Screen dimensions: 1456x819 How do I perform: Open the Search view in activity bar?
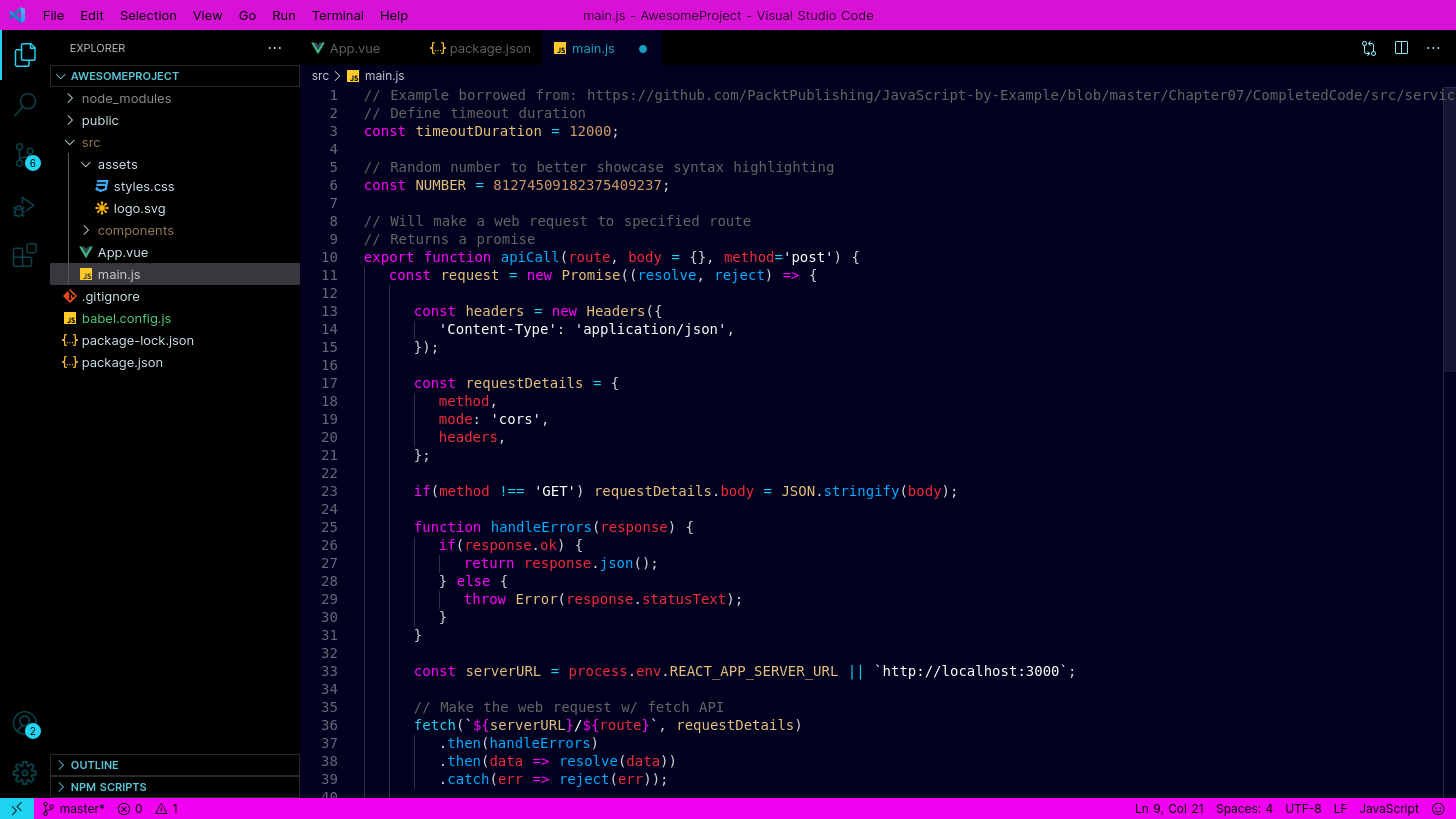[x=25, y=104]
